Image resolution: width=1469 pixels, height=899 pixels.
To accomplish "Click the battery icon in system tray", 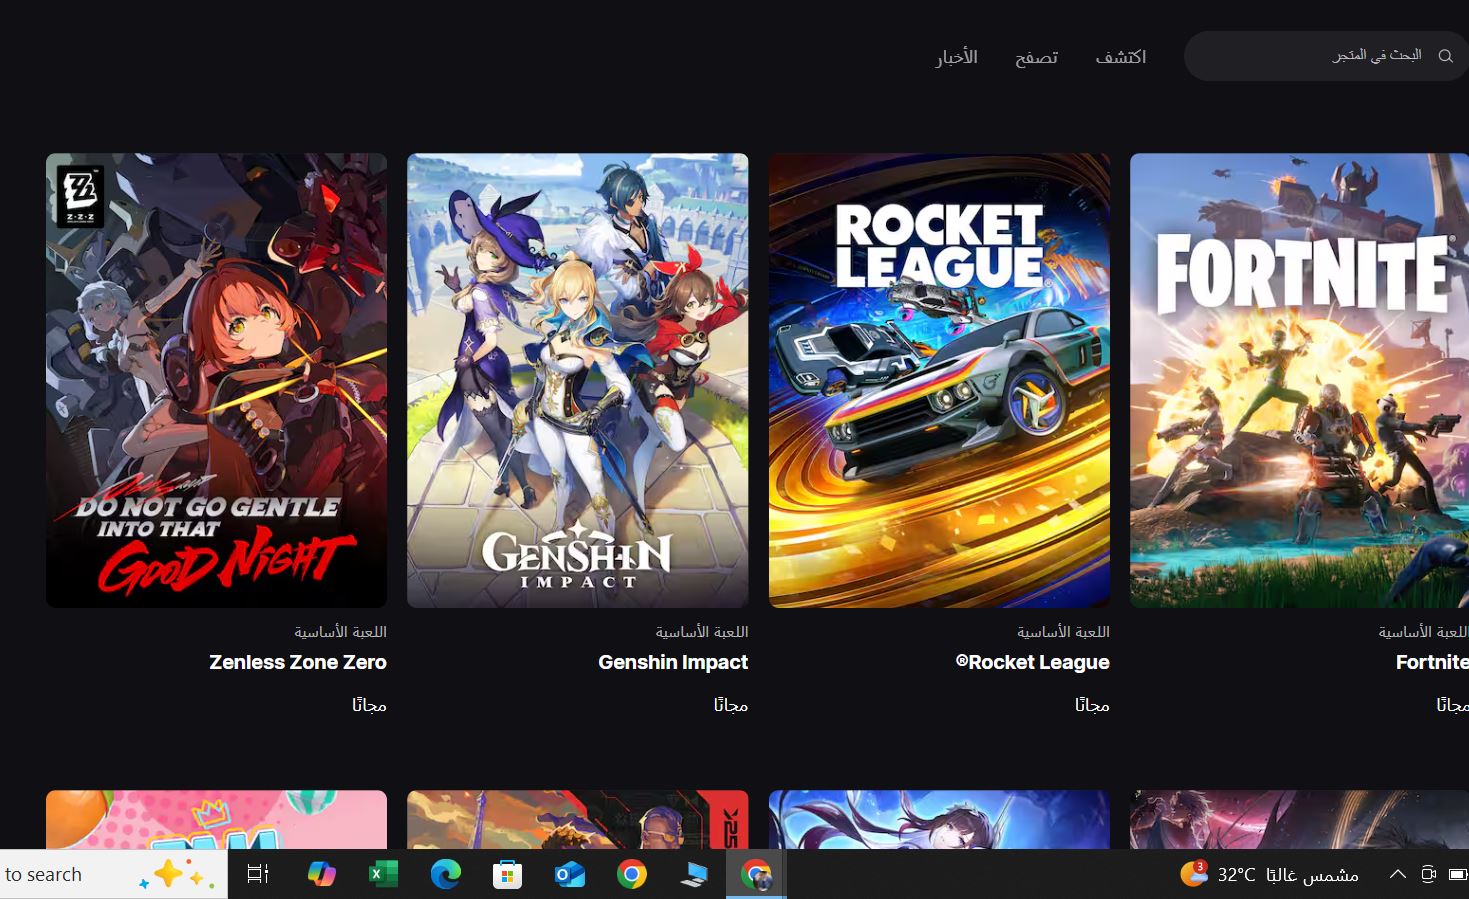I will pos(1458,874).
